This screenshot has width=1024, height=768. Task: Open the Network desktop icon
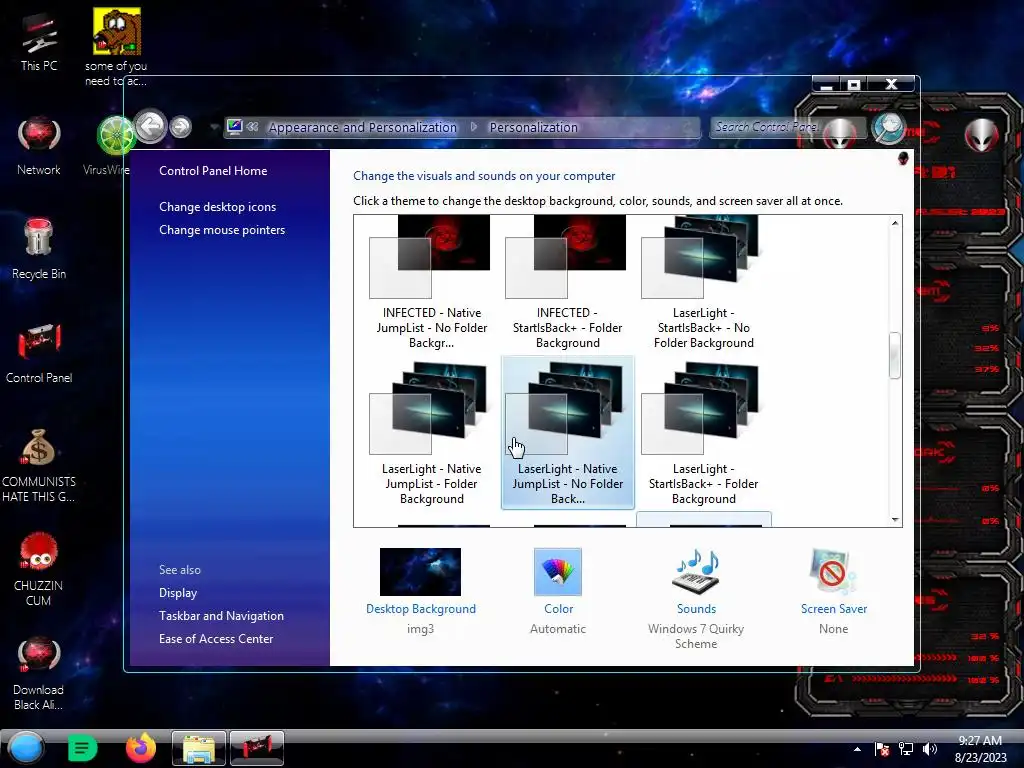pos(39,146)
